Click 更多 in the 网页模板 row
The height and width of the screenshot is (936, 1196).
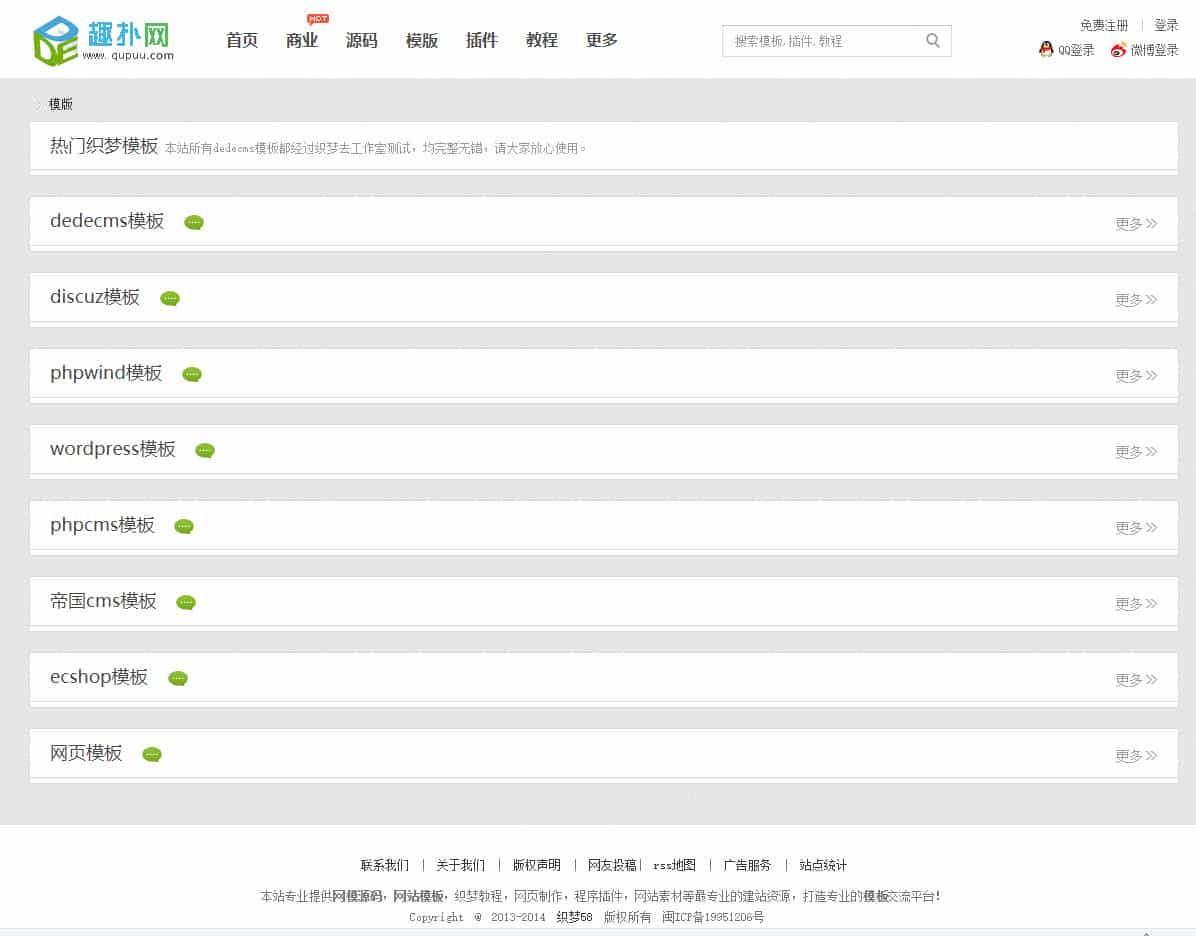pyautogui.click(x=1136, y=756)
